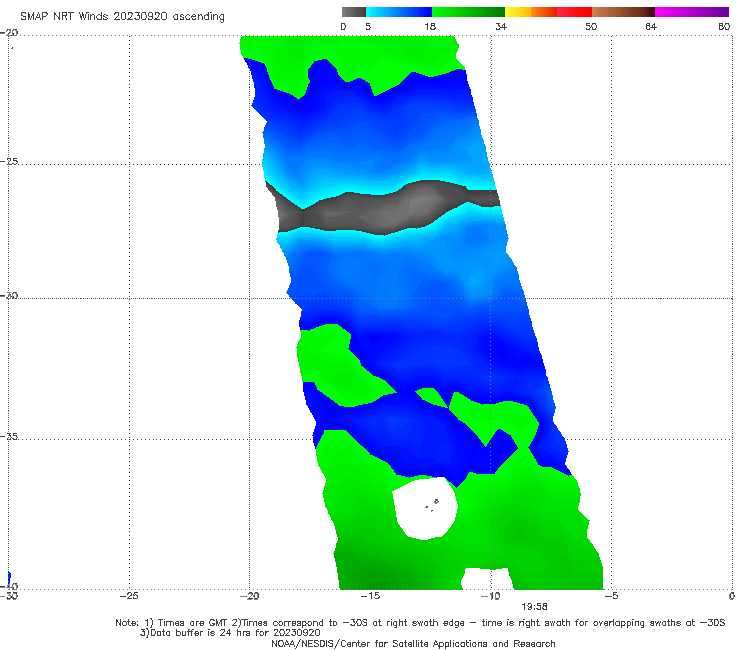The image size is (740, 650).
Task: Click the bottom-axis longitude label -5
Action: click(x=611, y=596)
